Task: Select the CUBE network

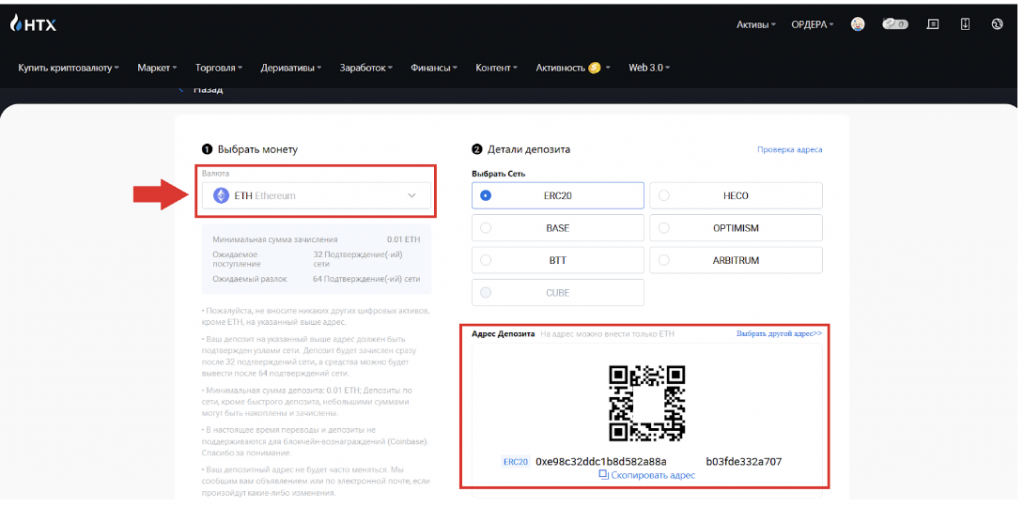Action: coord(558,293)
